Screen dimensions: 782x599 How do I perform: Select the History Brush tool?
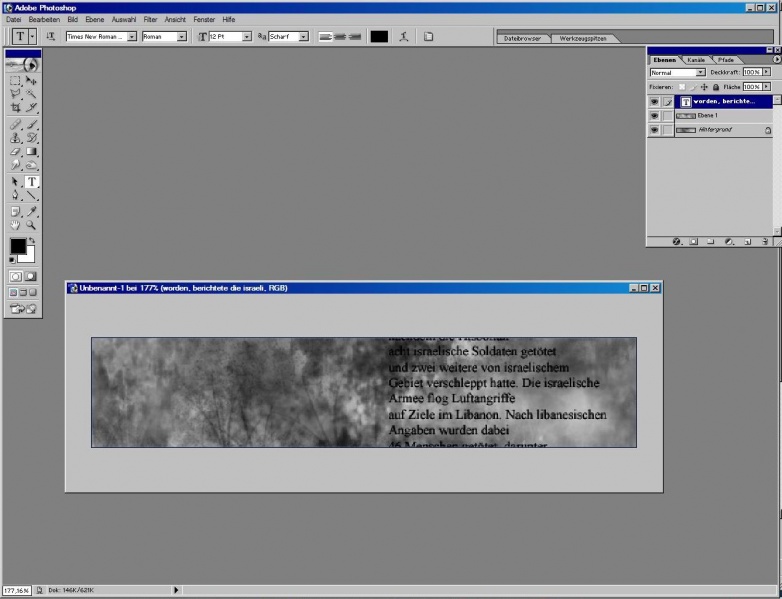[x=31, y=138]
